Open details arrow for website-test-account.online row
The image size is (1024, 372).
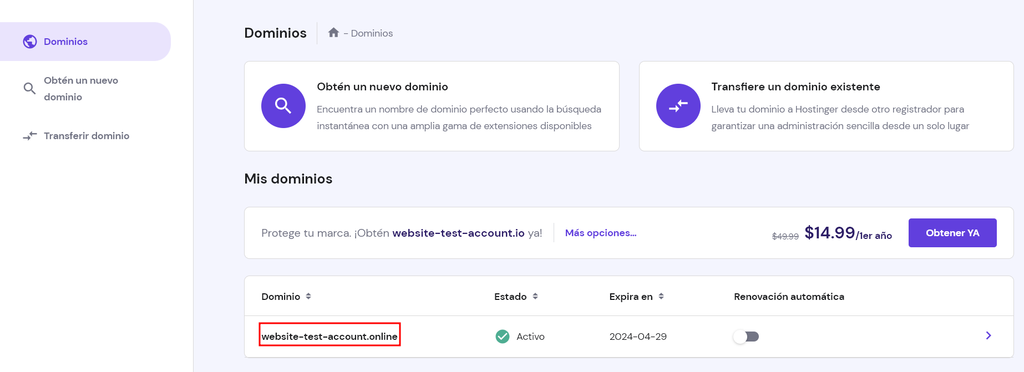click(x=988, y=335)
